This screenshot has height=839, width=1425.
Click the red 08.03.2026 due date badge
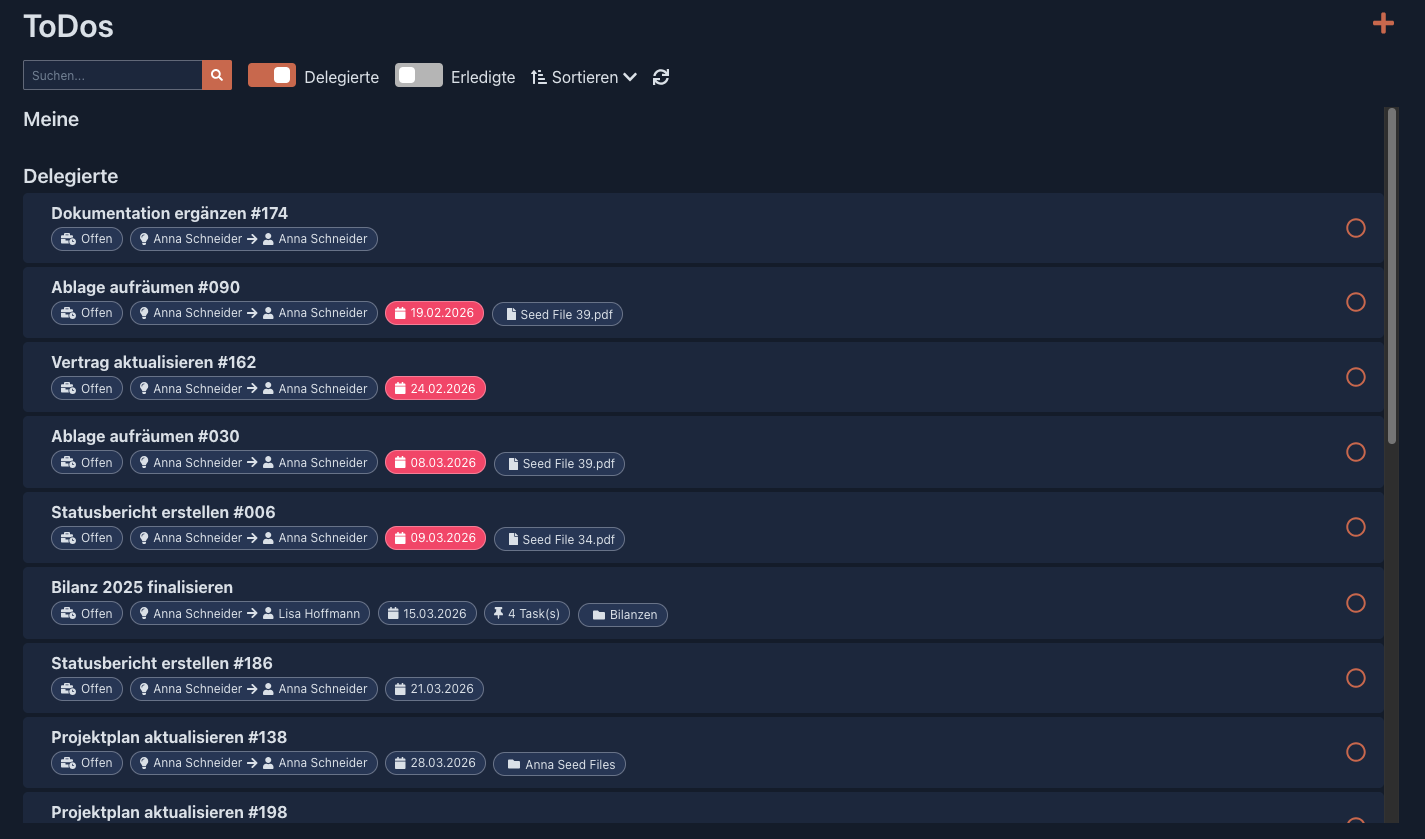pyautogui.click(x=435, y=462)
